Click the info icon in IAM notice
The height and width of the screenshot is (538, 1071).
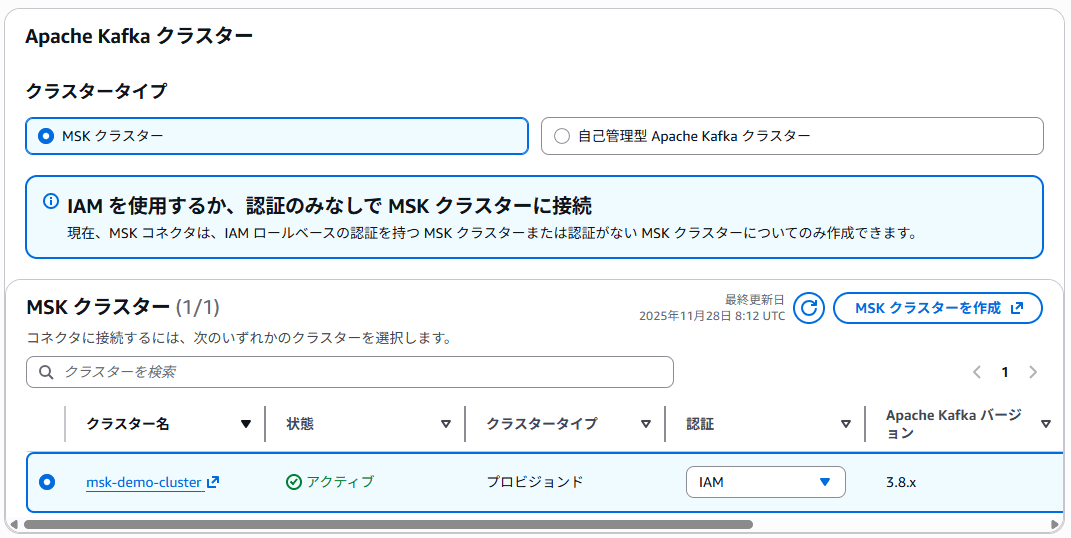click(x=51, y=202)
